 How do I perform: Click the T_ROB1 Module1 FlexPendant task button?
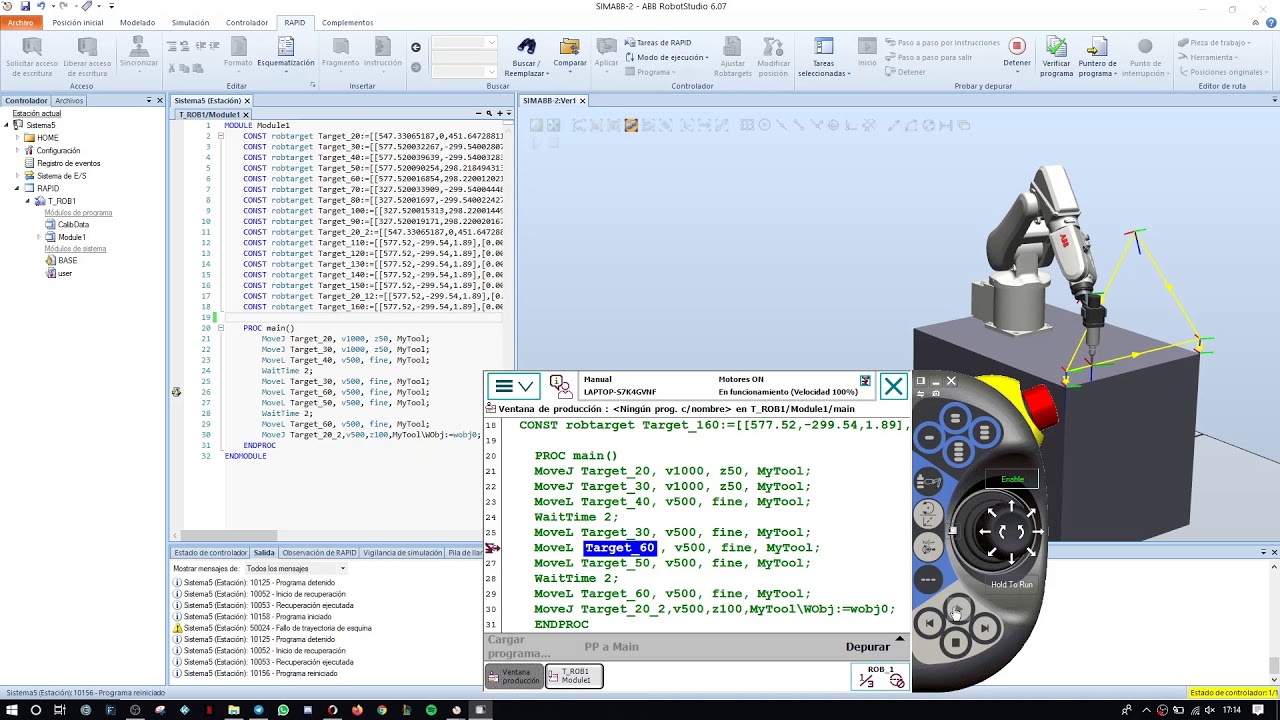pyautogui.click(x=574, y=677)
